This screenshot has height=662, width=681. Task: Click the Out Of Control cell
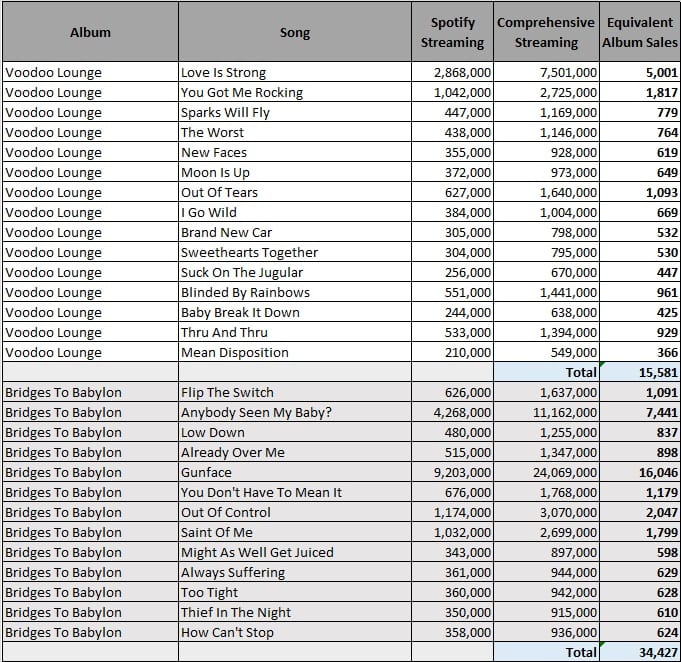pos(295,512)
